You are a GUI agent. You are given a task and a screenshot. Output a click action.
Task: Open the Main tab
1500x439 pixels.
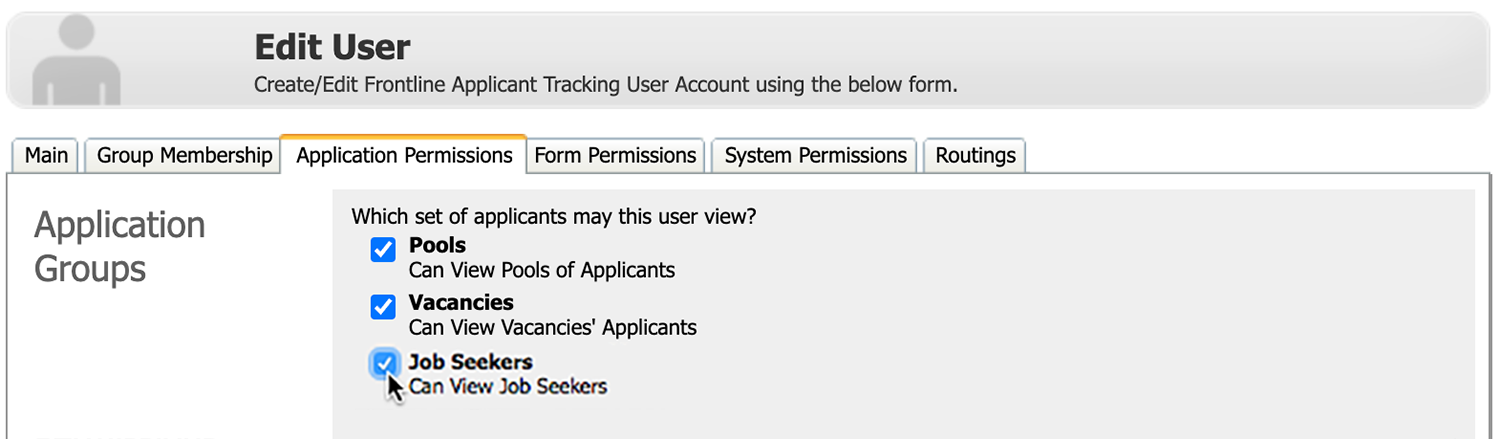pos(47,156)
